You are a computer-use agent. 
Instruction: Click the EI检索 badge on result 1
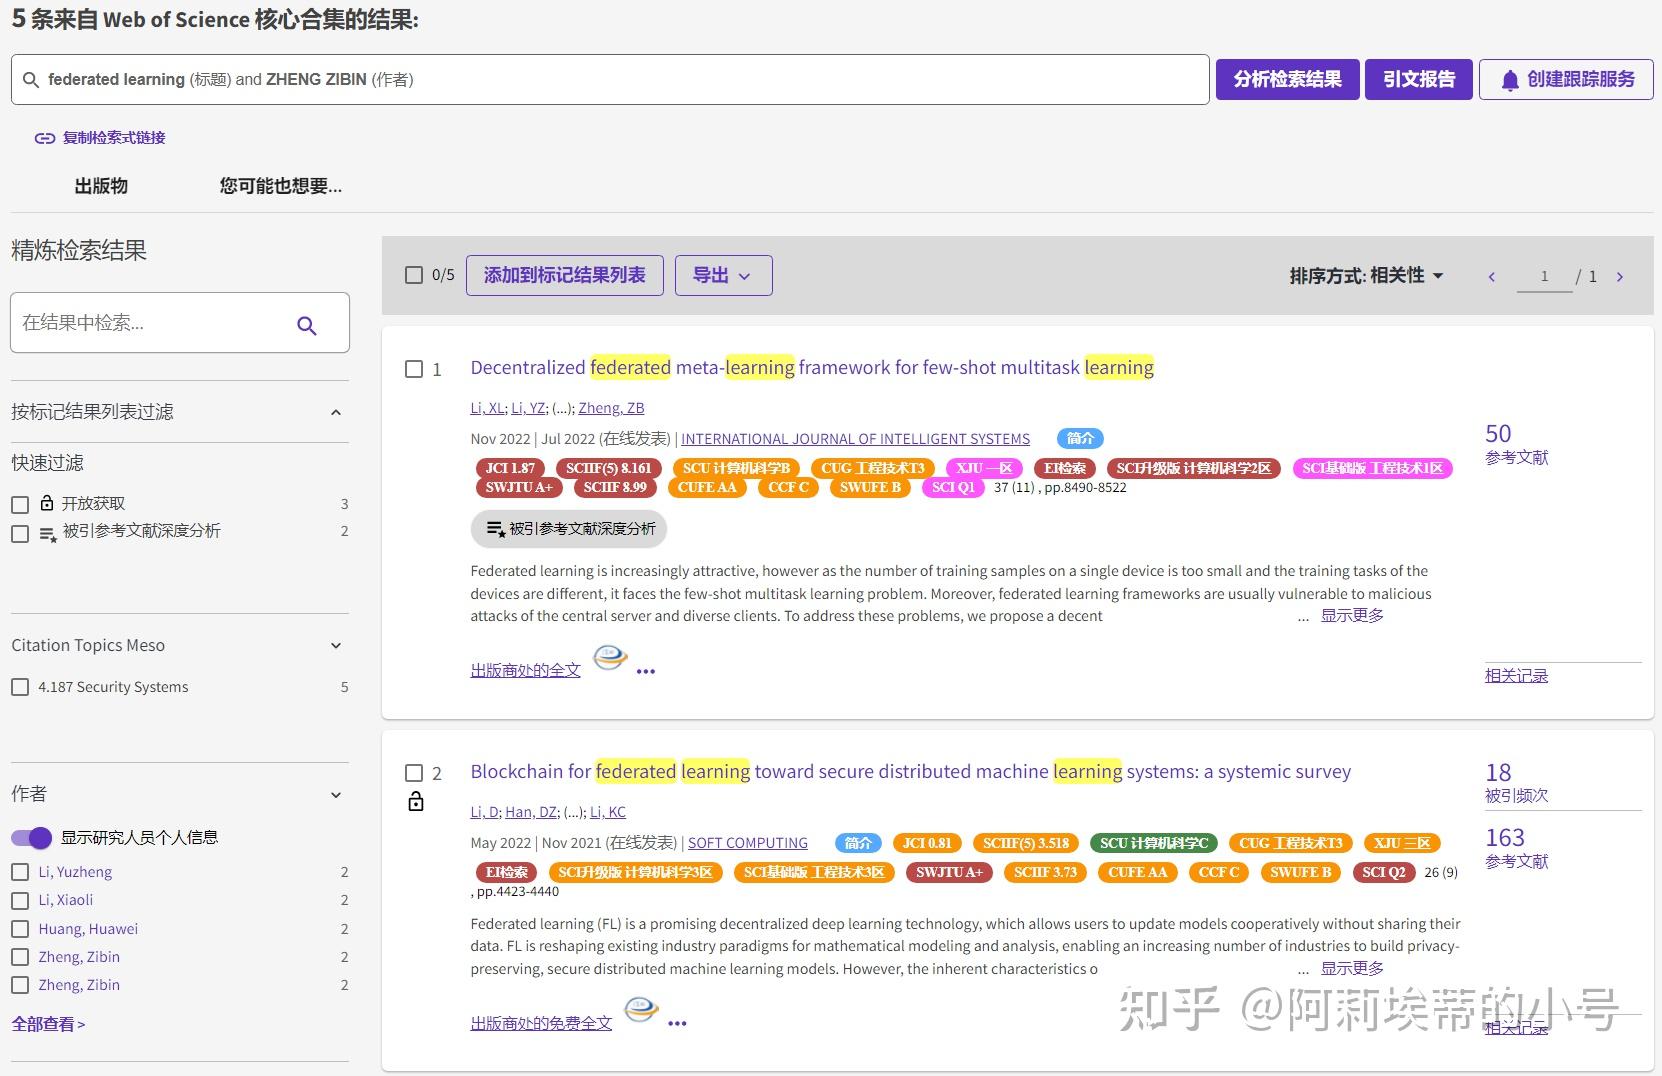click(1065, 468)
